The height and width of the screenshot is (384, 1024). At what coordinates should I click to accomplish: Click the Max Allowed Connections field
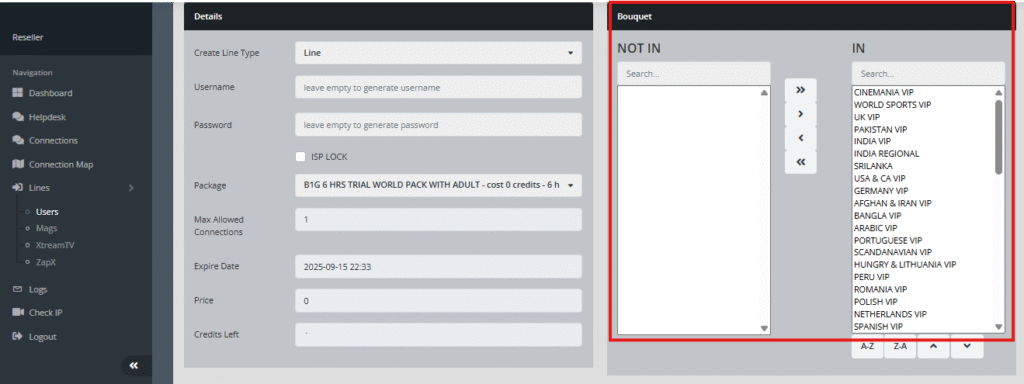[x=438, y=220]
